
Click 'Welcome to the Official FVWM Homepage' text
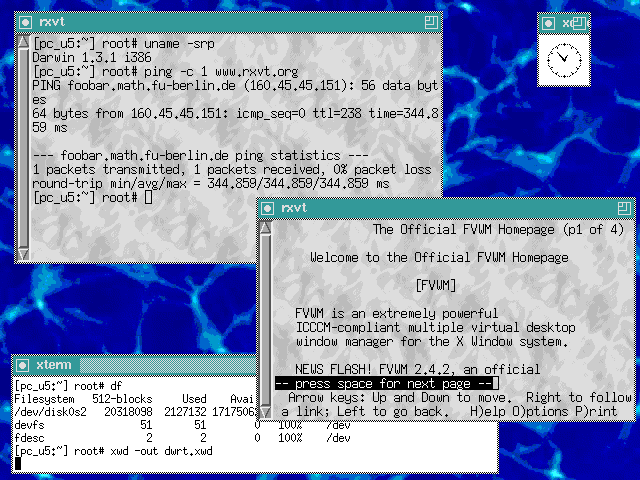tap(439, 258)
